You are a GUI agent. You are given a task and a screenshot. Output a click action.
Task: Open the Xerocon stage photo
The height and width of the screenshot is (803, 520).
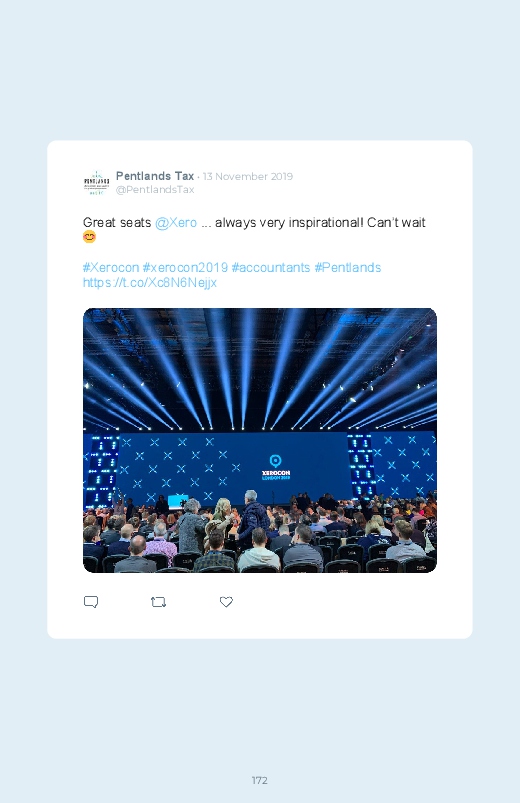pos(260,440)
